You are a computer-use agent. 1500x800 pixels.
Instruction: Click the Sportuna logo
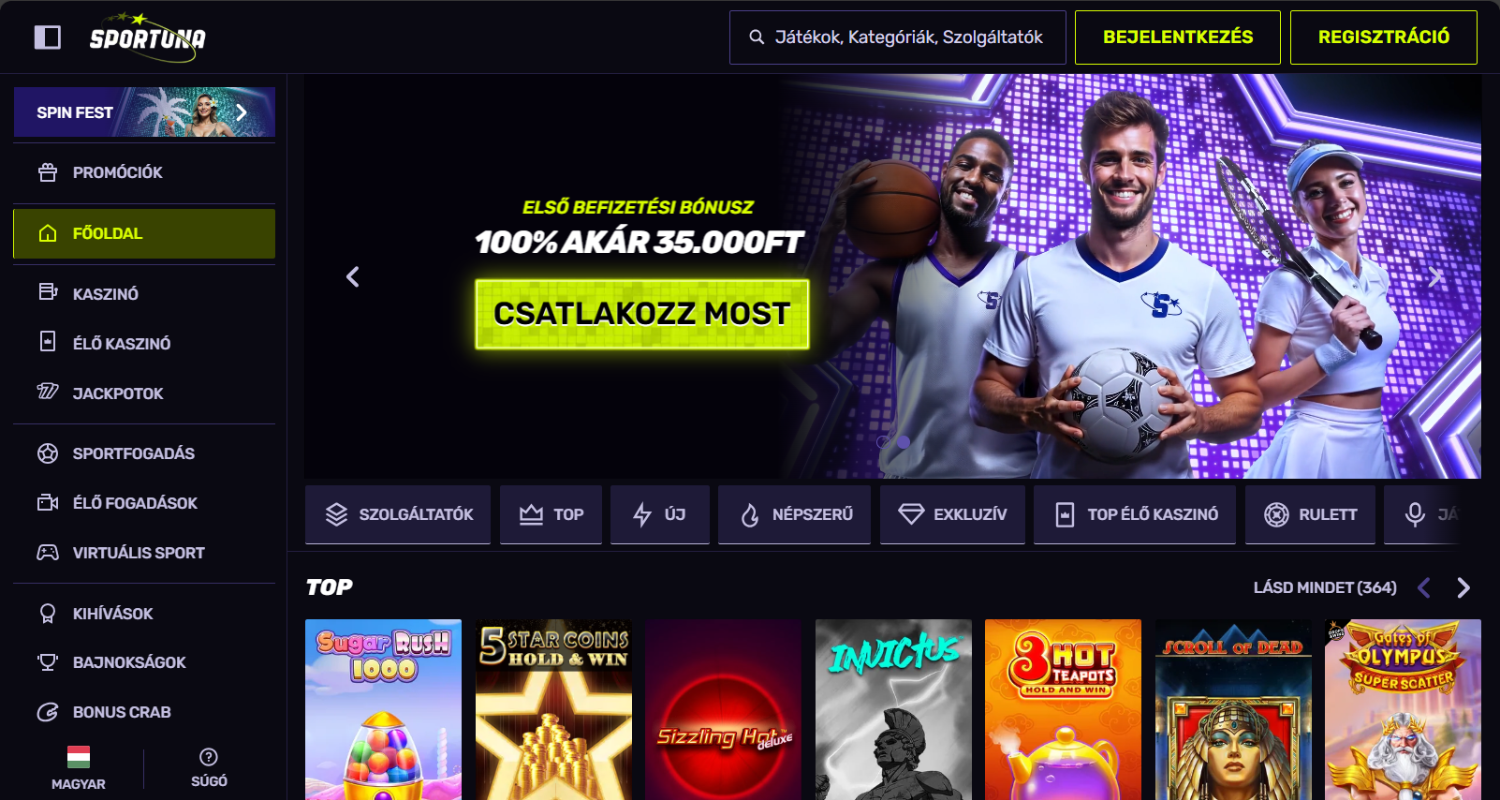(x=147, y=37)
